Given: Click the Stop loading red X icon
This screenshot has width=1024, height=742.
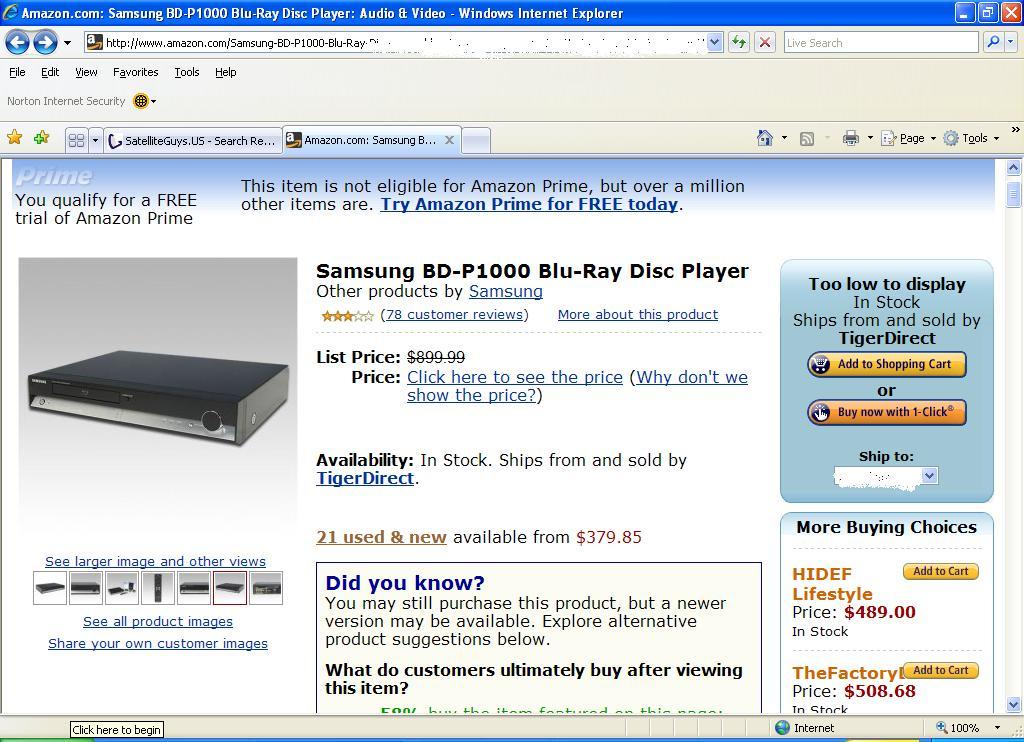Looking at the screenshot, I should [x=764, y=42].
